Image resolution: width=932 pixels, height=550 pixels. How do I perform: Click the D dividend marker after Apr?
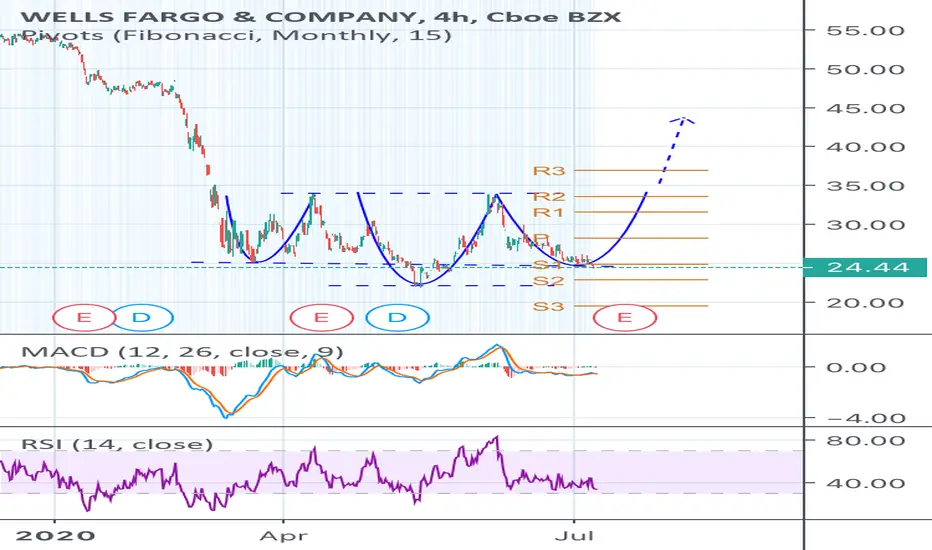pos(397,318)
